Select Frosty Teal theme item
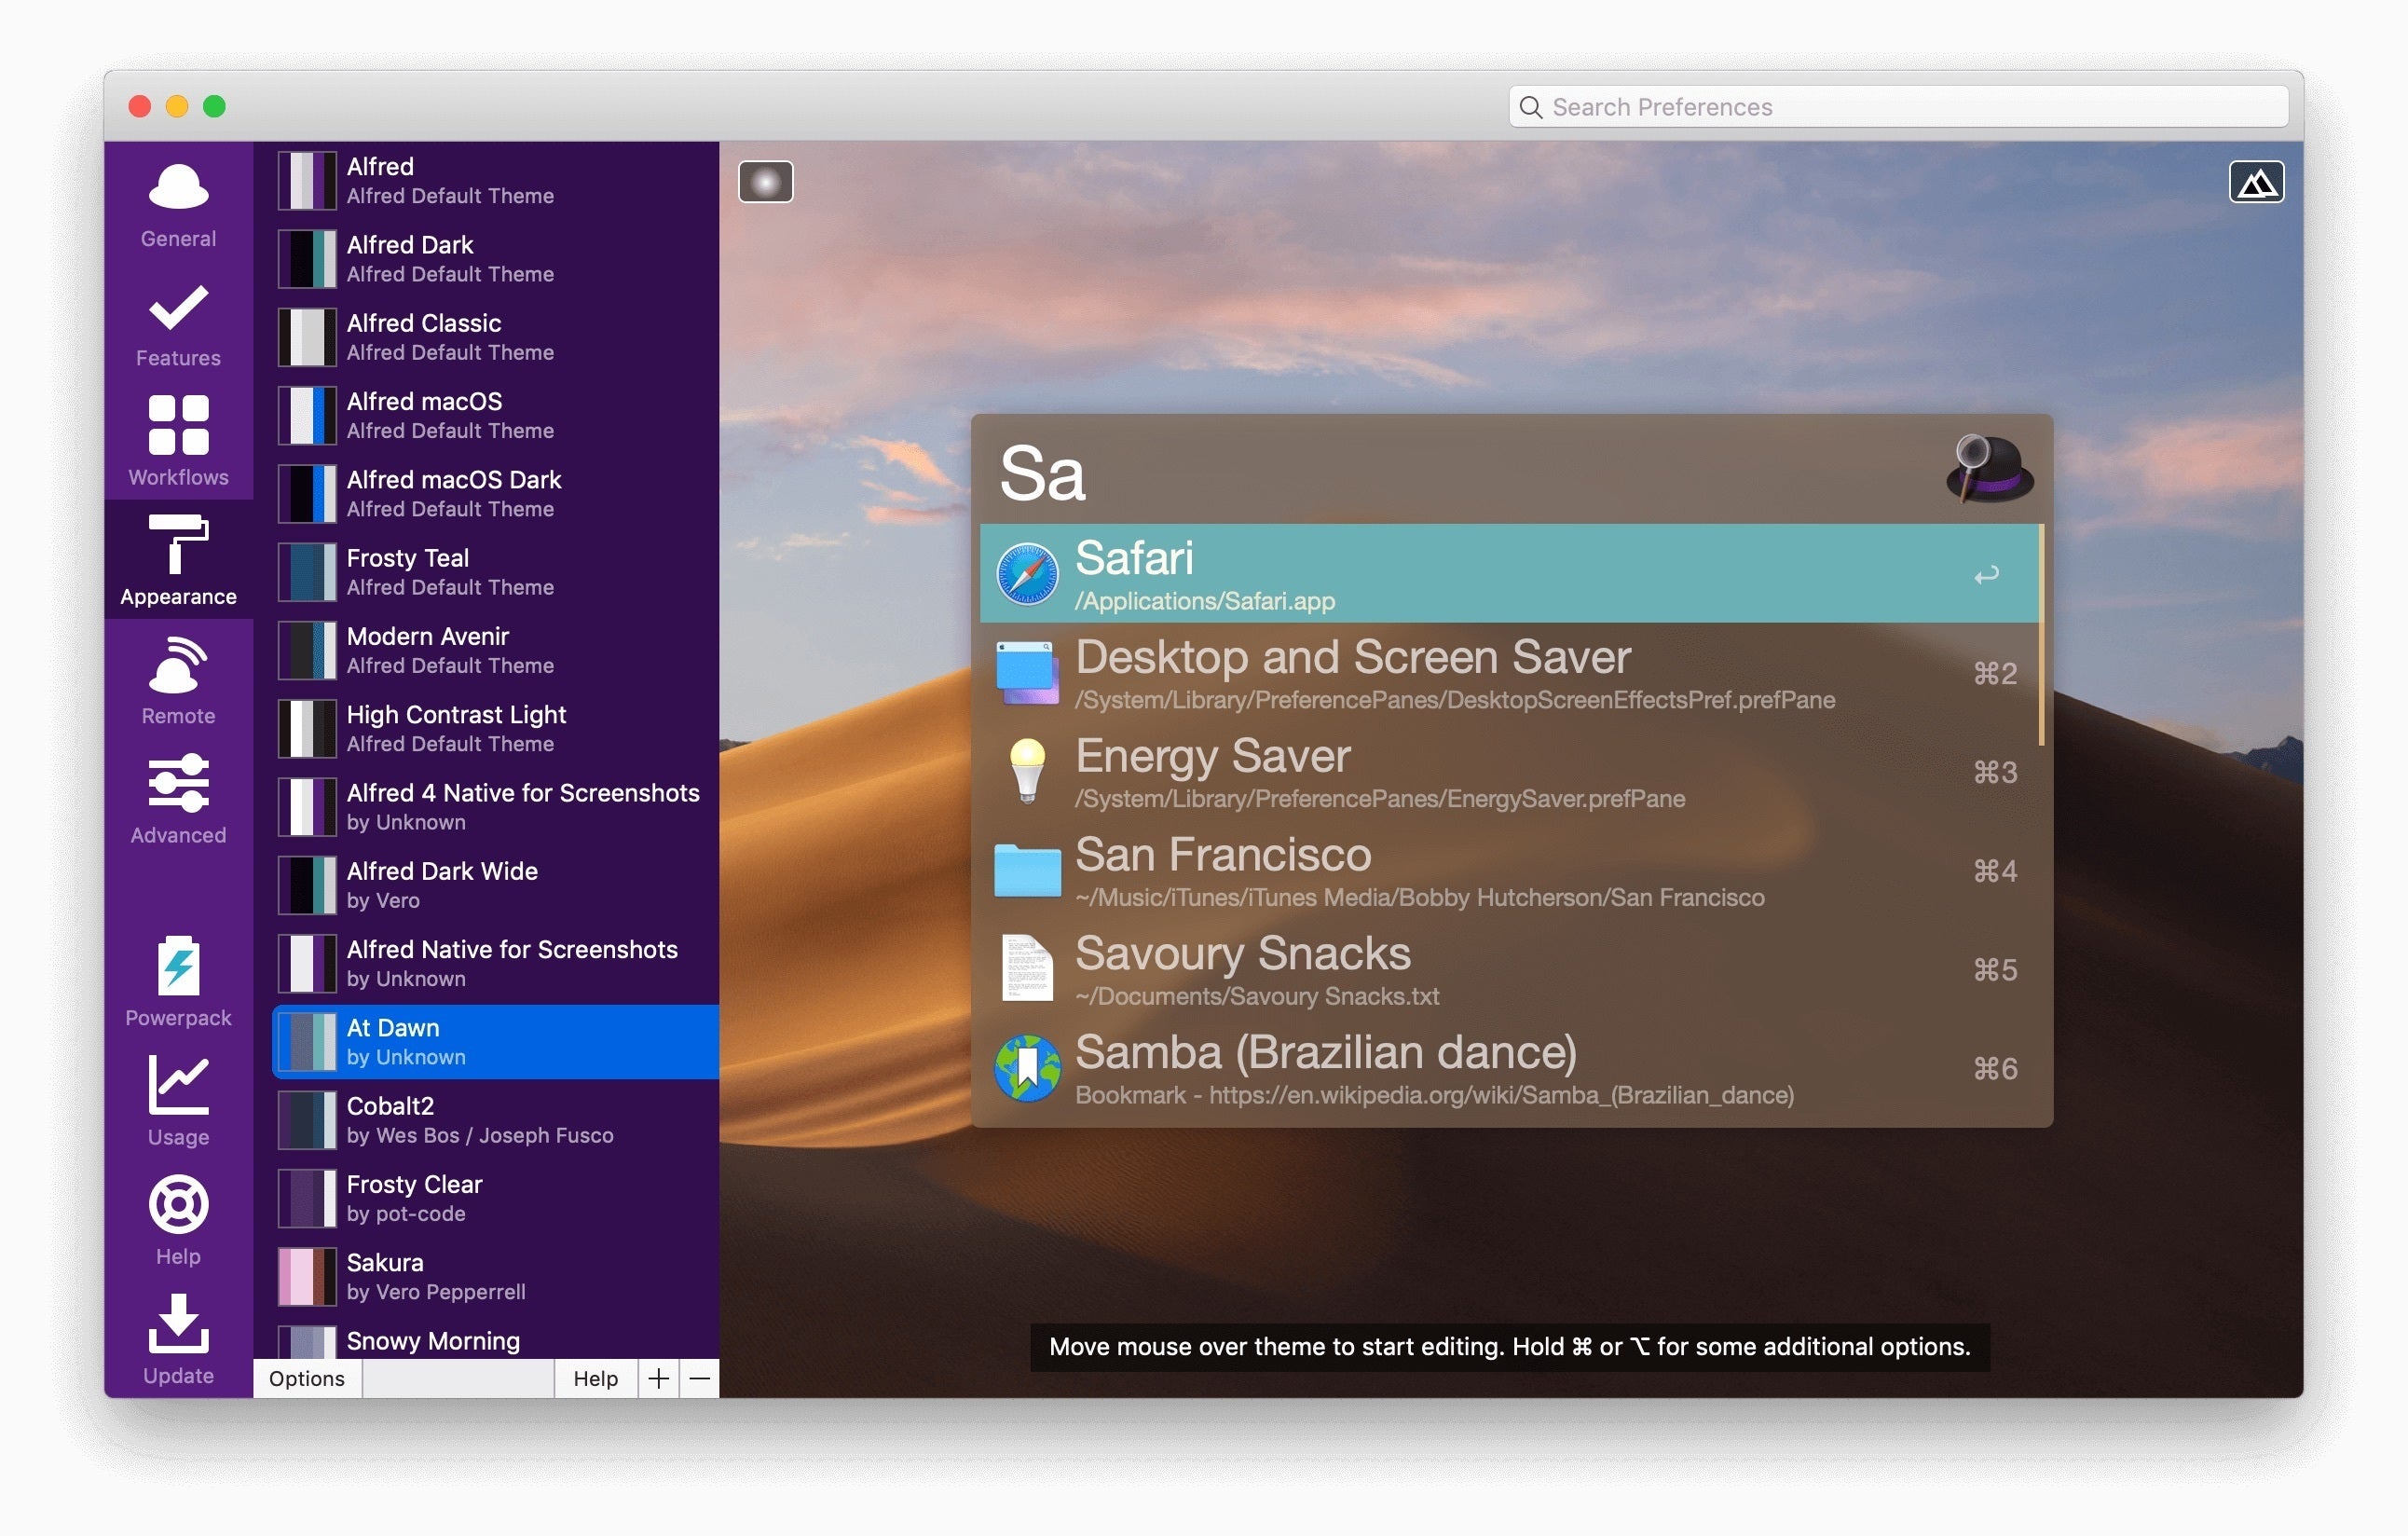The height and width of the screenshot is (1536, 2408). tap(497, 570)
